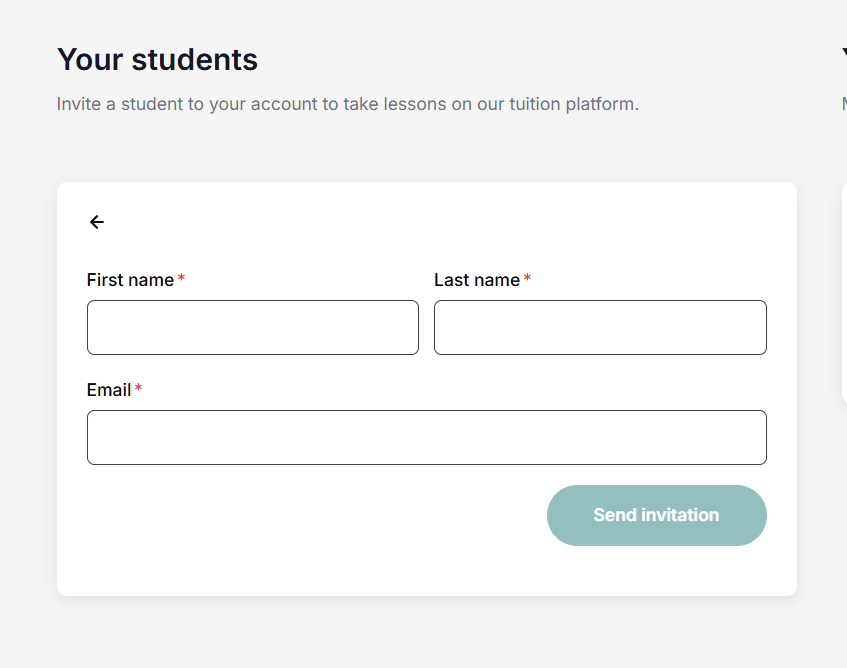The width and height of the screenshot is (847, 668).
Task: Click the Last name label
Action: [x=476, y=280]
